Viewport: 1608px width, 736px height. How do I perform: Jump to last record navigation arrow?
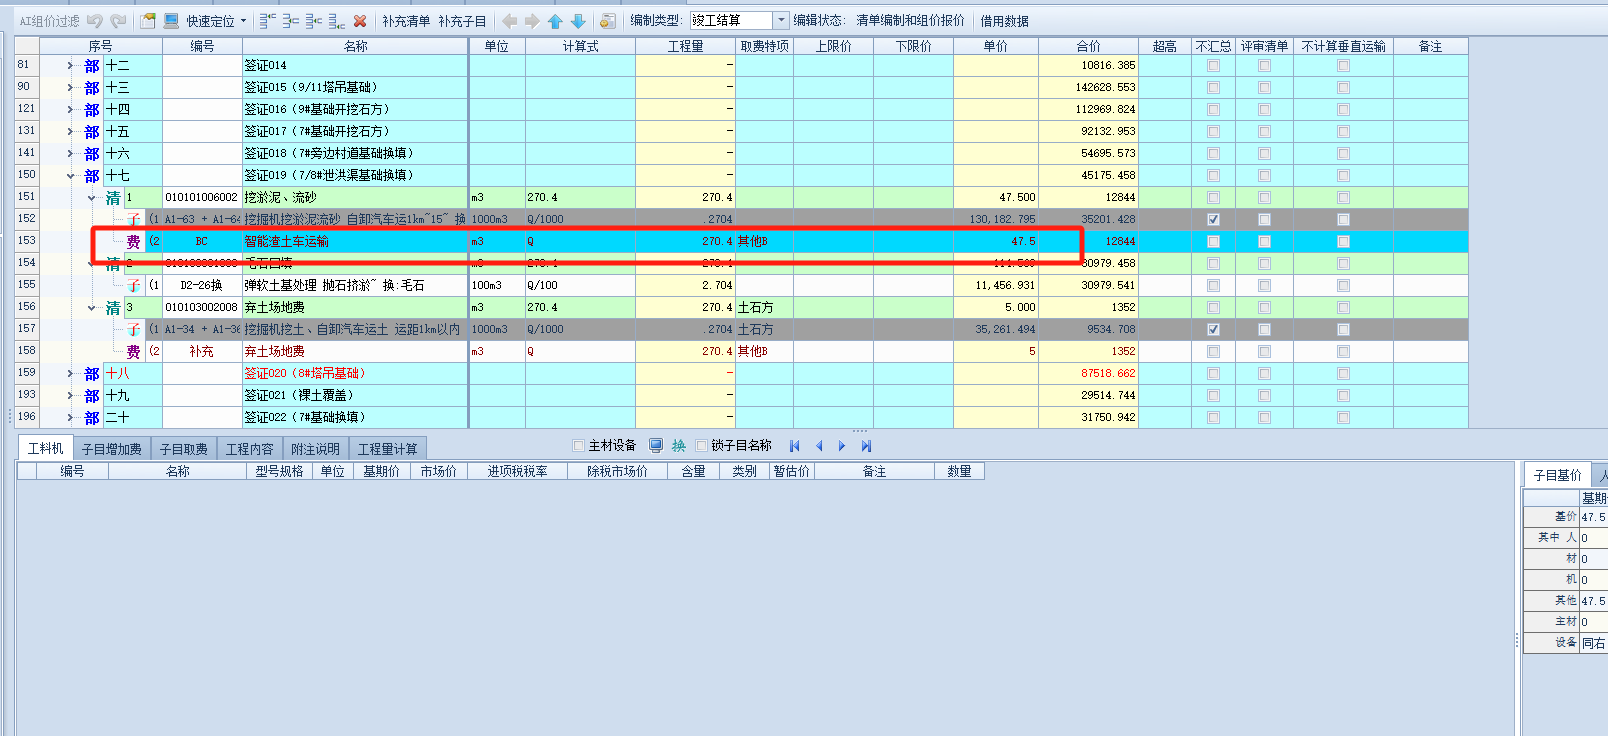click(x=866, y=446)
